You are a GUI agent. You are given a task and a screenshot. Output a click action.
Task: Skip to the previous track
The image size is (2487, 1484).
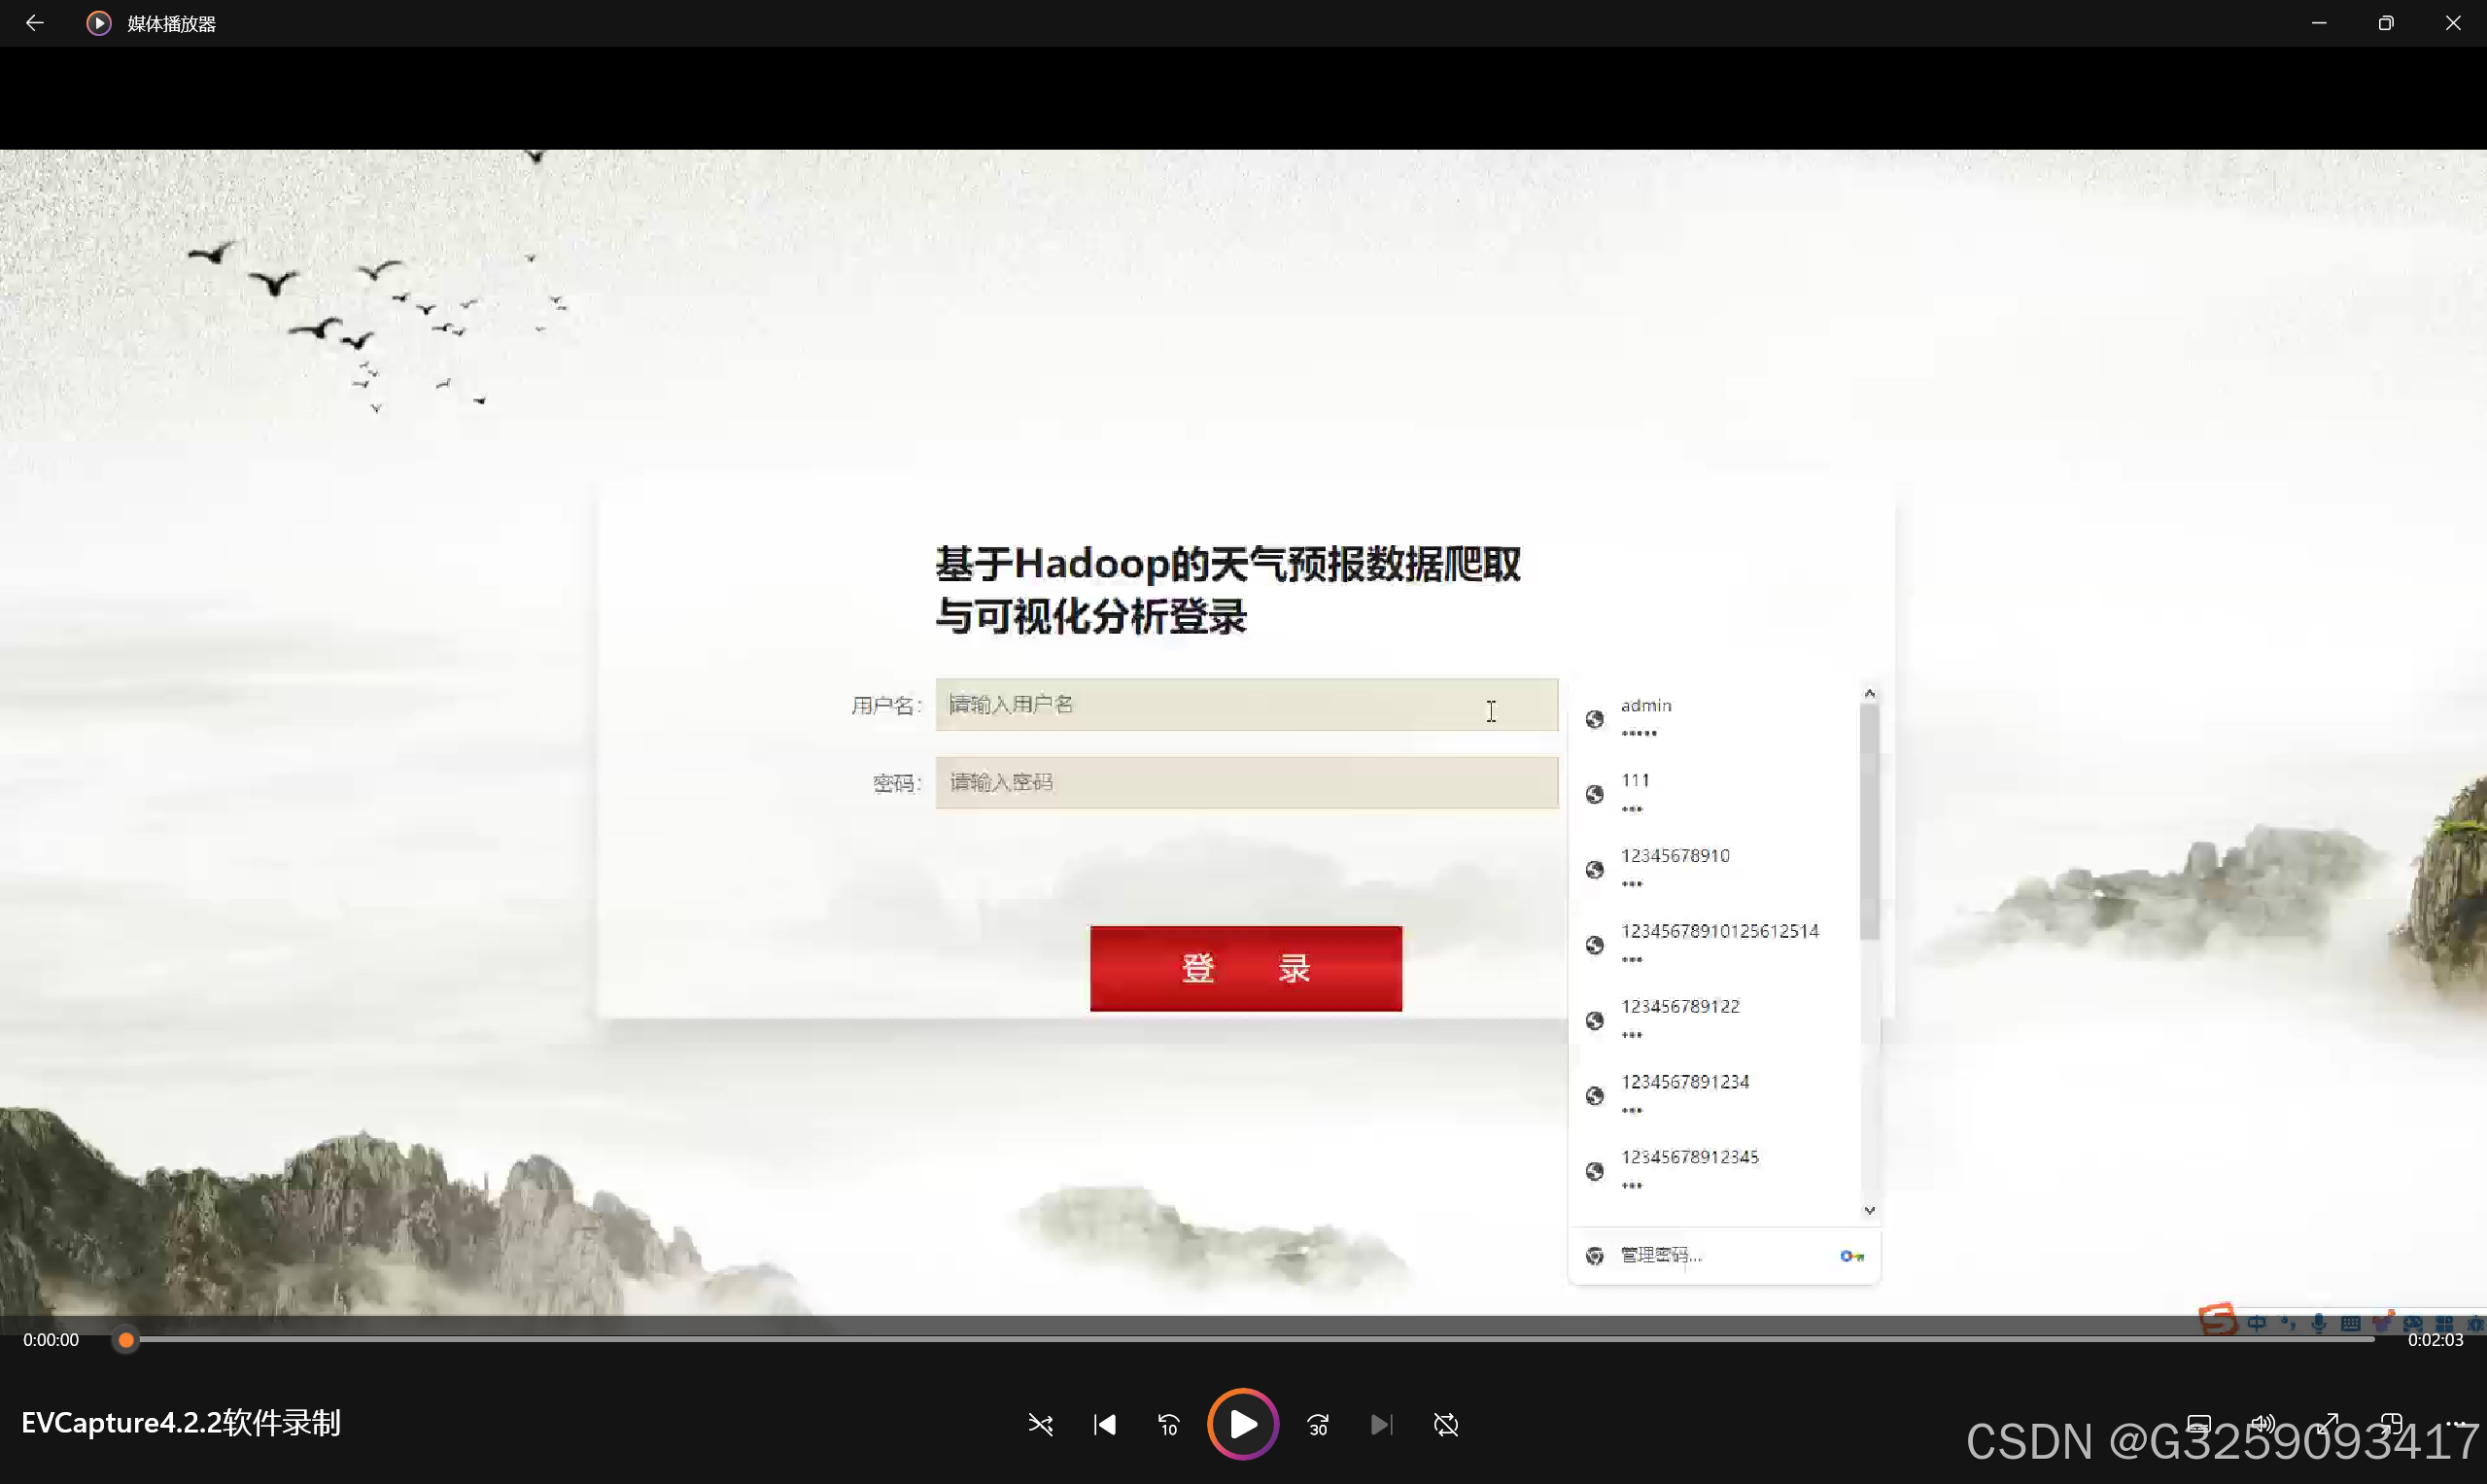[1104, 1424]
